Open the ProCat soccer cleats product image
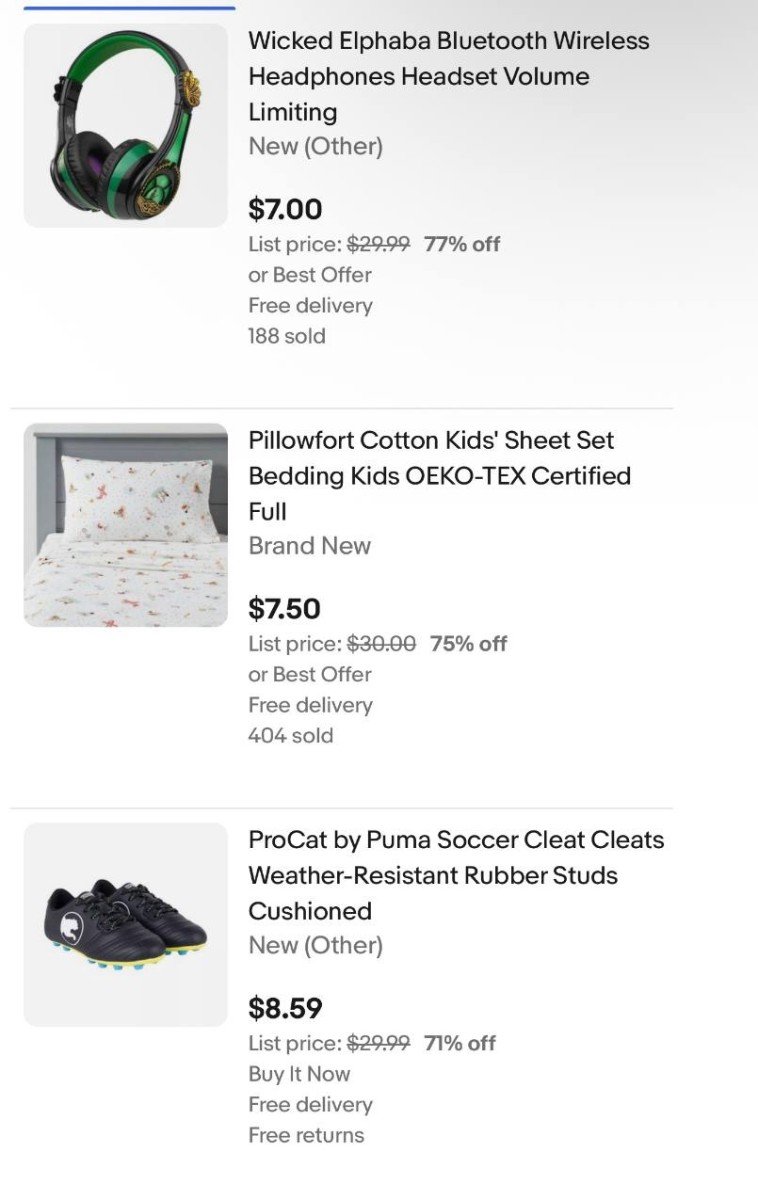 click(125, 924)
